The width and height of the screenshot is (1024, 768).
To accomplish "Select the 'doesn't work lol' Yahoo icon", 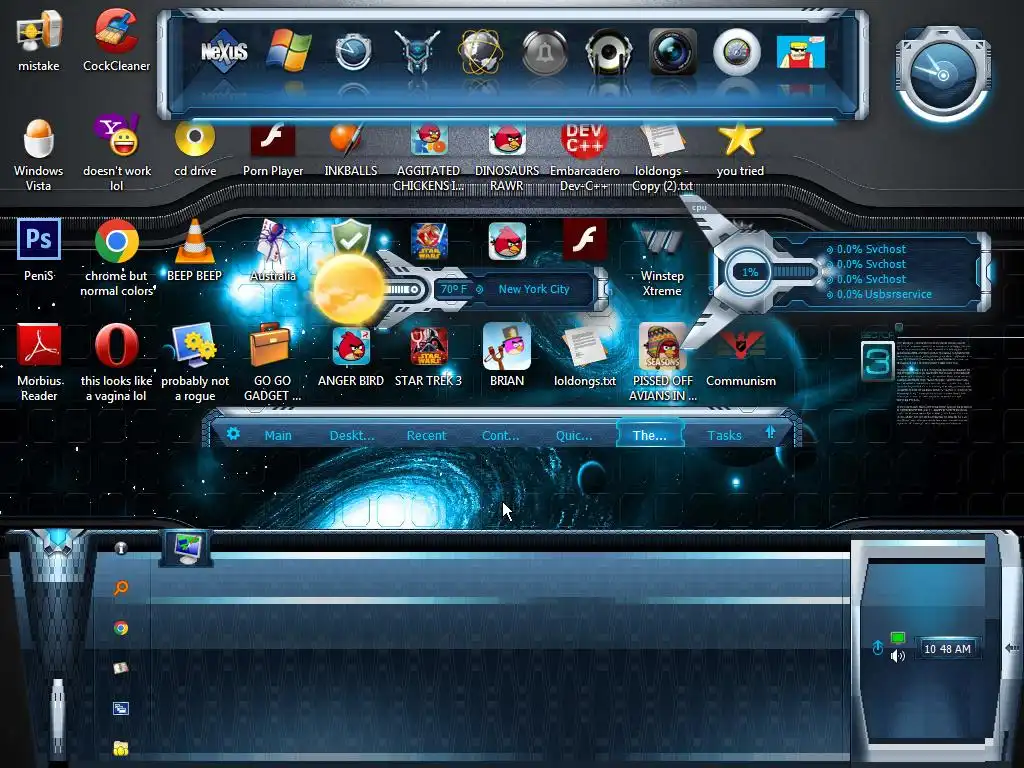I will point(117,153).
